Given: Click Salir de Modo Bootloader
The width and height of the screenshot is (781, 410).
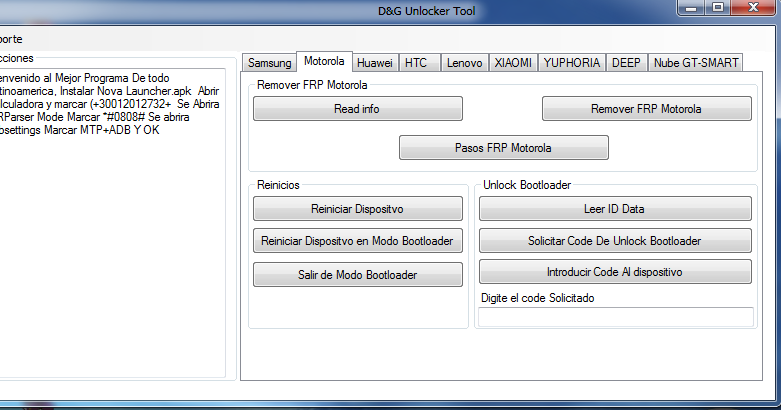Looking at the screenshot, I should [358, 274].
